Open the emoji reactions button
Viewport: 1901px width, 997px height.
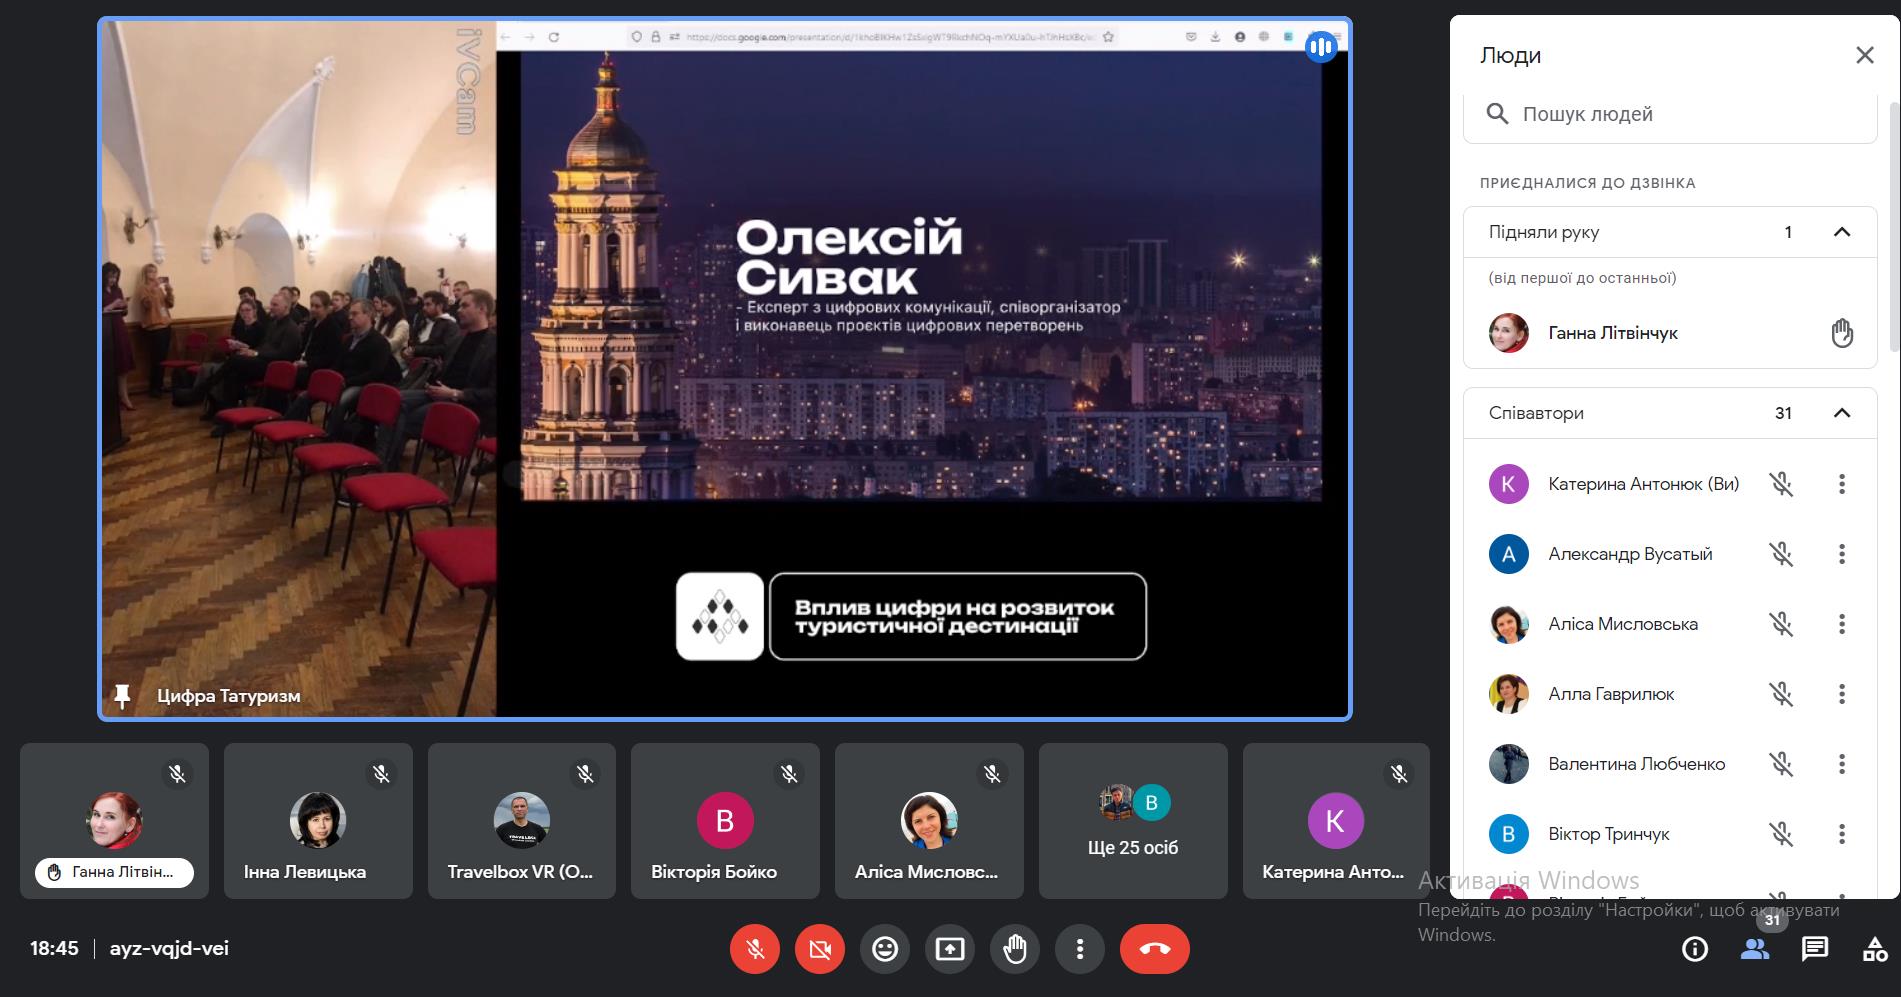tap(884, 949)
